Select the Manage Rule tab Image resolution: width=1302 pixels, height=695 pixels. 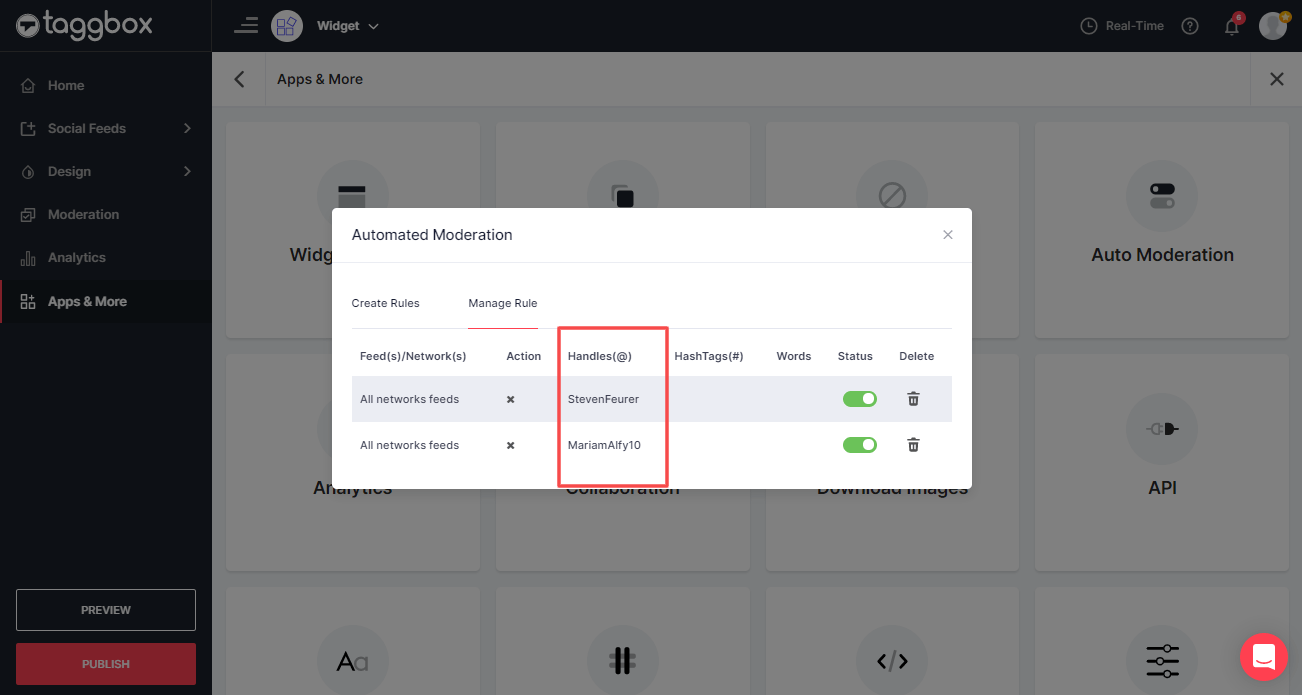click(x=503, y=303)
